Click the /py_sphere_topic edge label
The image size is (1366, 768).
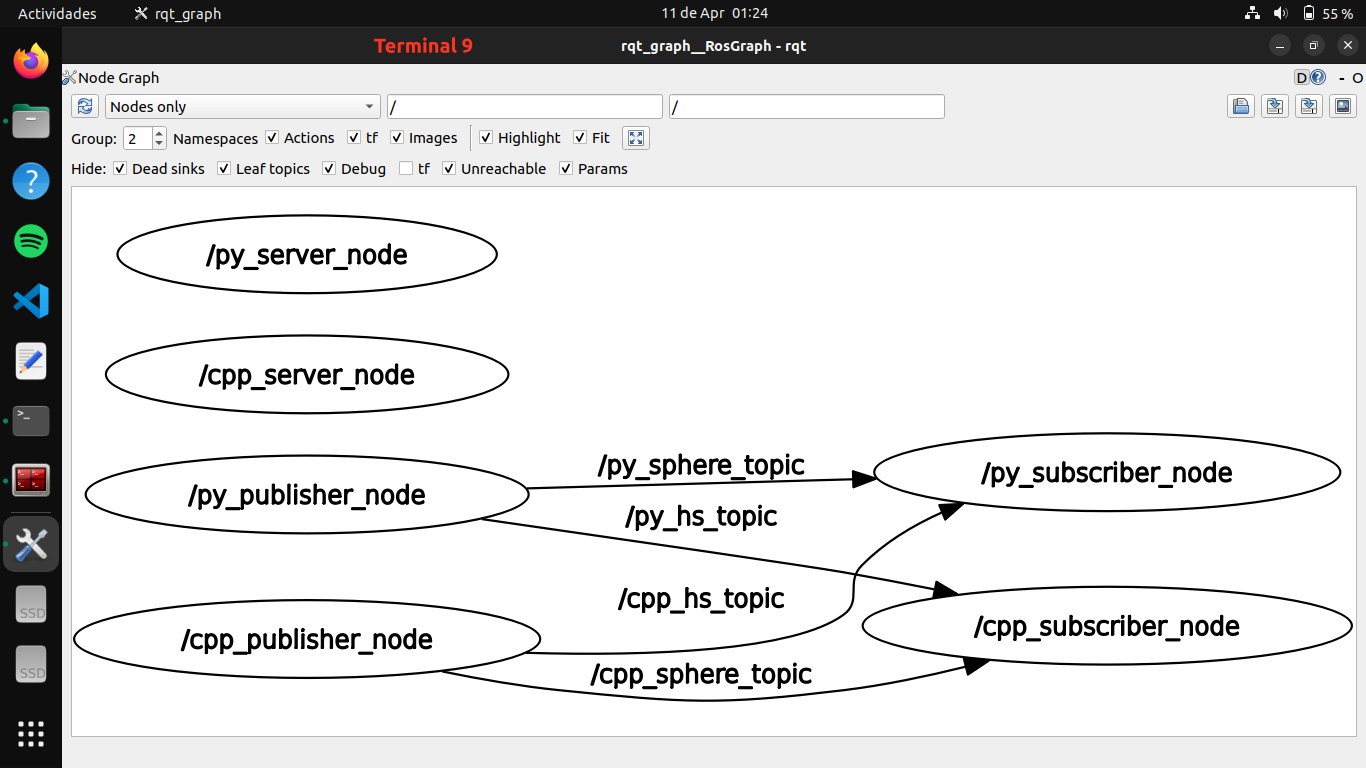(x=701, y=466)
